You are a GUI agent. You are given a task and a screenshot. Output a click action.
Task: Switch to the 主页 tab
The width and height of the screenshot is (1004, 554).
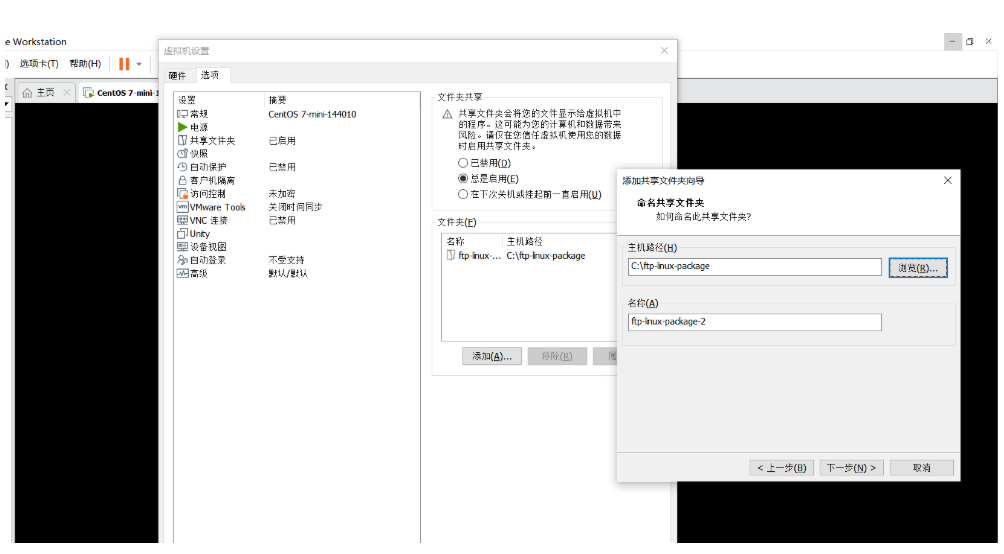[x=45, y=93]
